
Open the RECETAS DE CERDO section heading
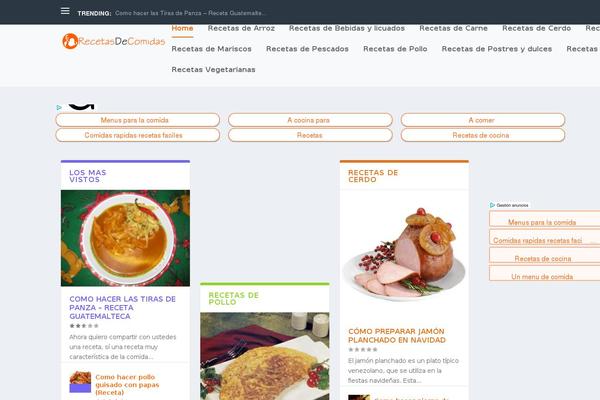(373, 176)
